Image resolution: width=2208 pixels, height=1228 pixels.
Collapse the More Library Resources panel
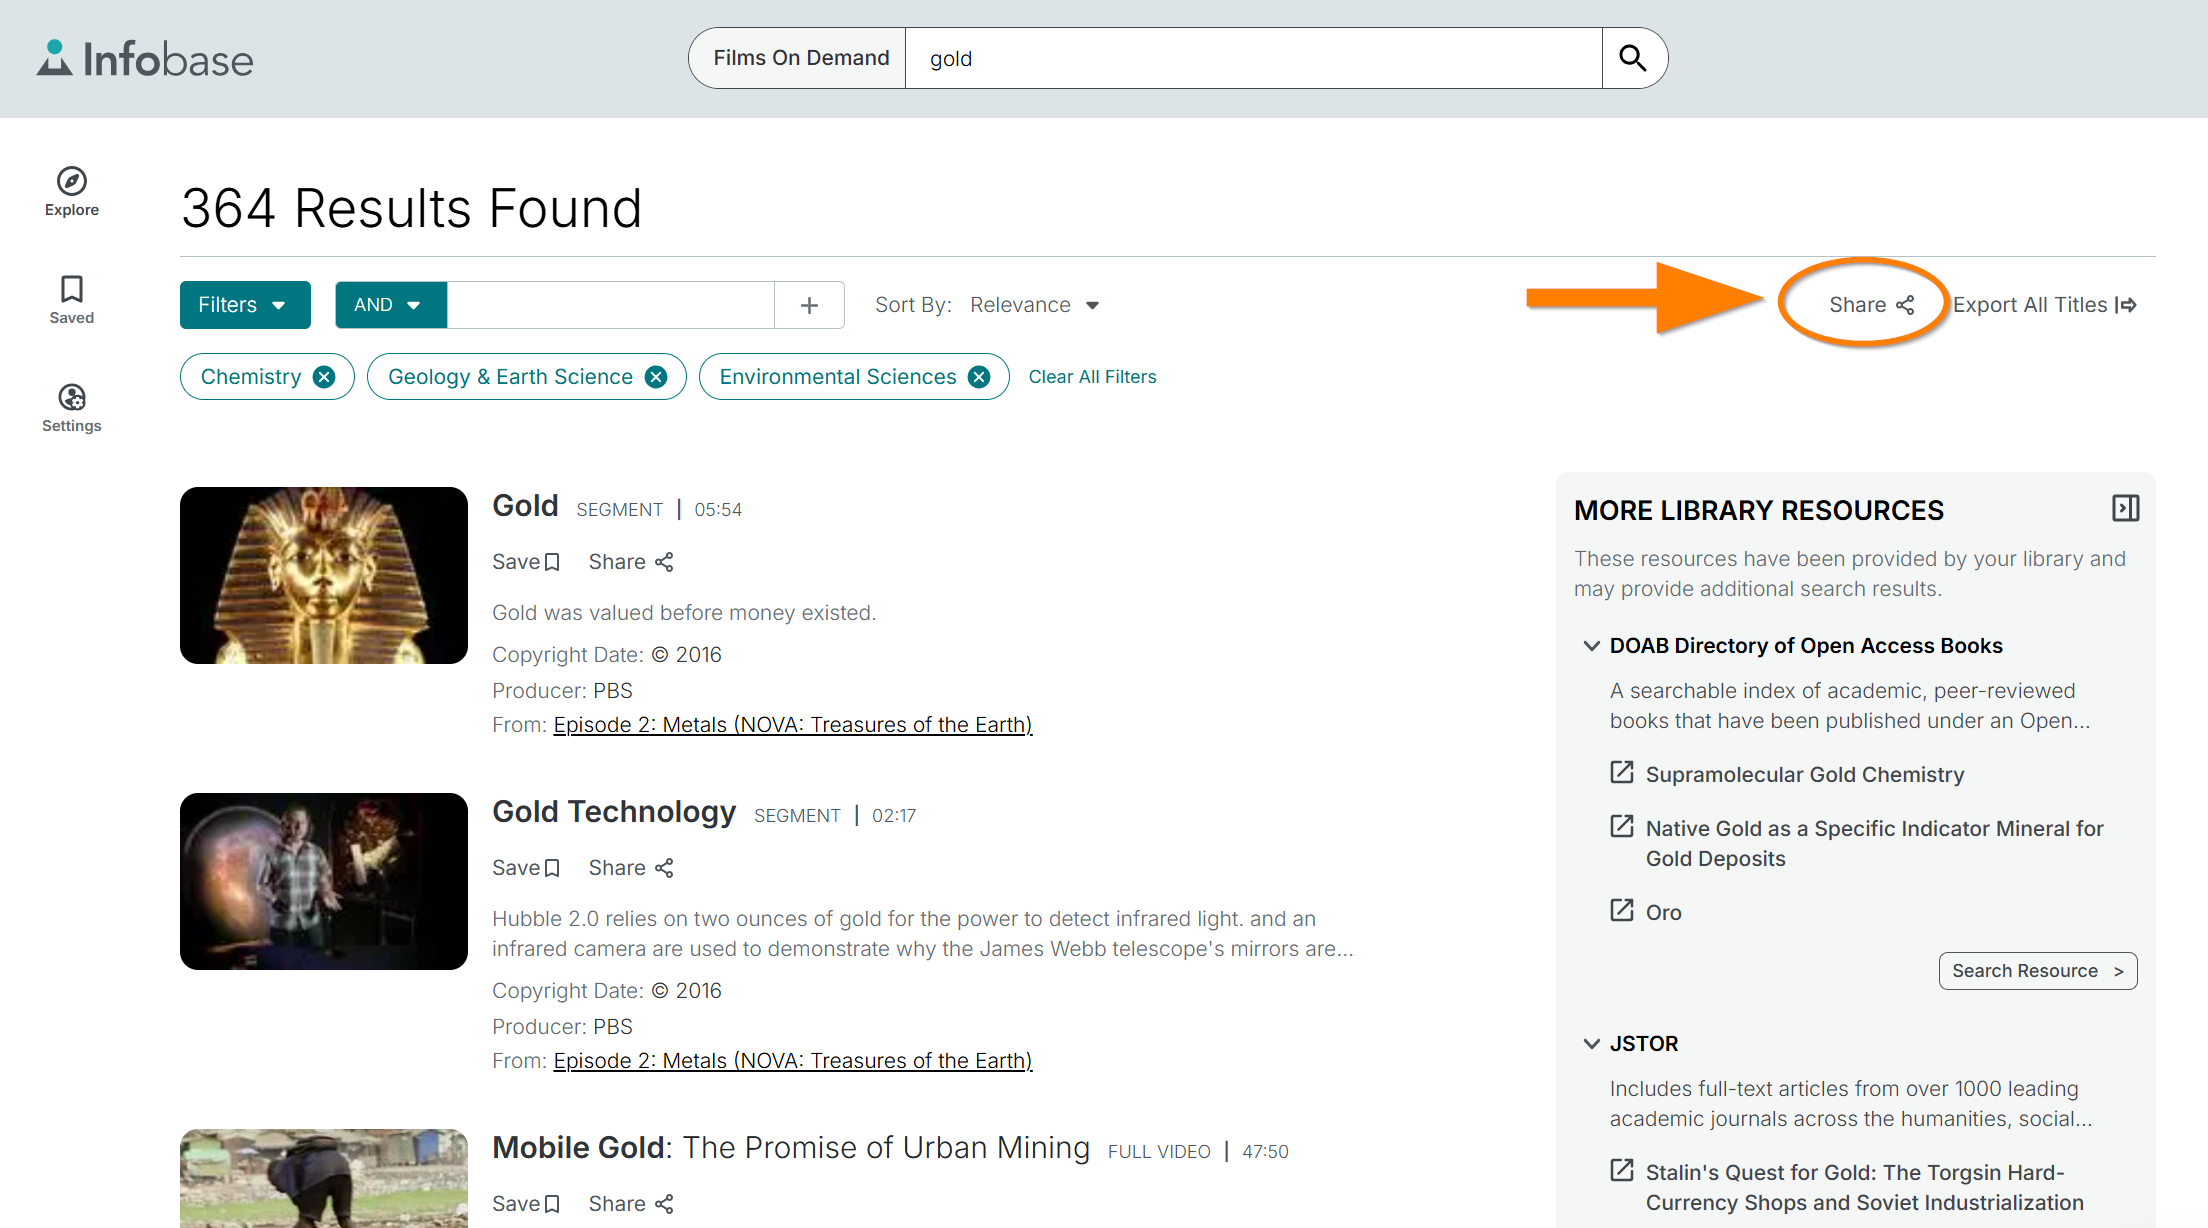2125,509
